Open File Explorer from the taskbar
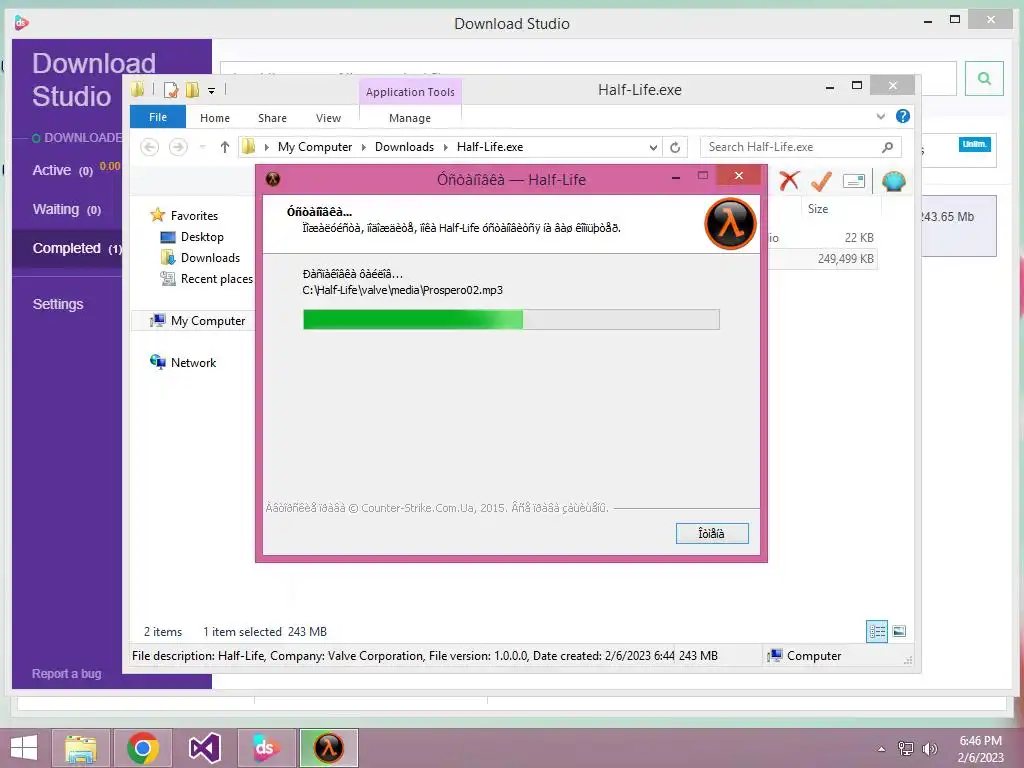The image size is (1024, 768). tap(80, 748)
